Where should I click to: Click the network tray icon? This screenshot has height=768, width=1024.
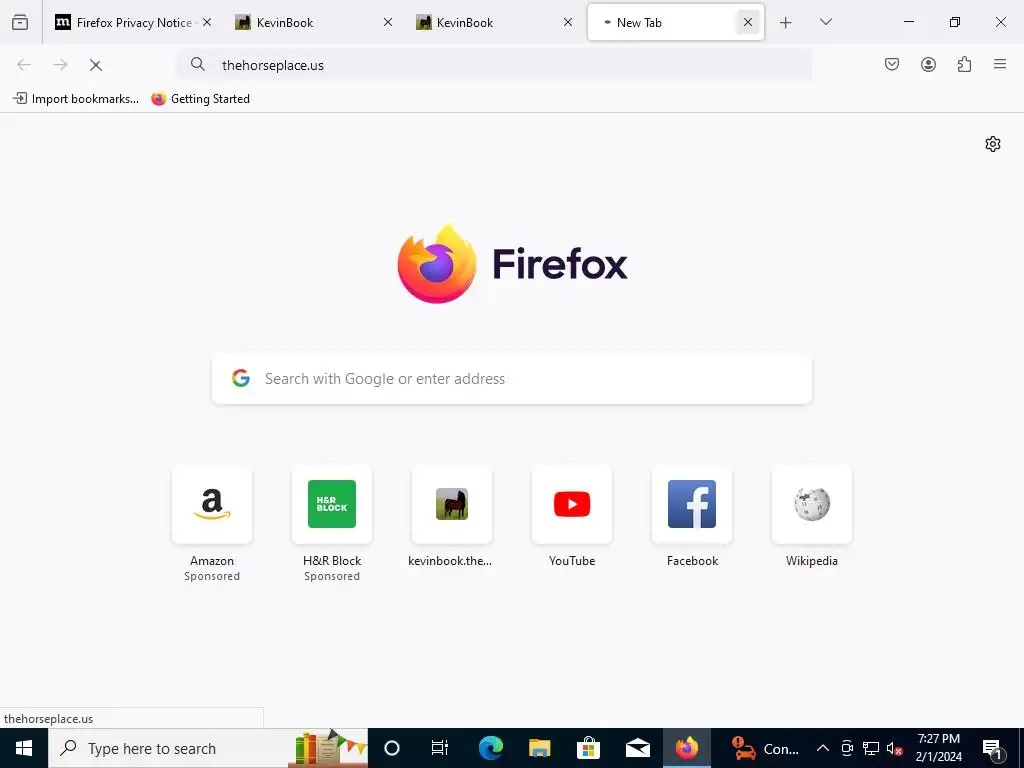(871, 748)
